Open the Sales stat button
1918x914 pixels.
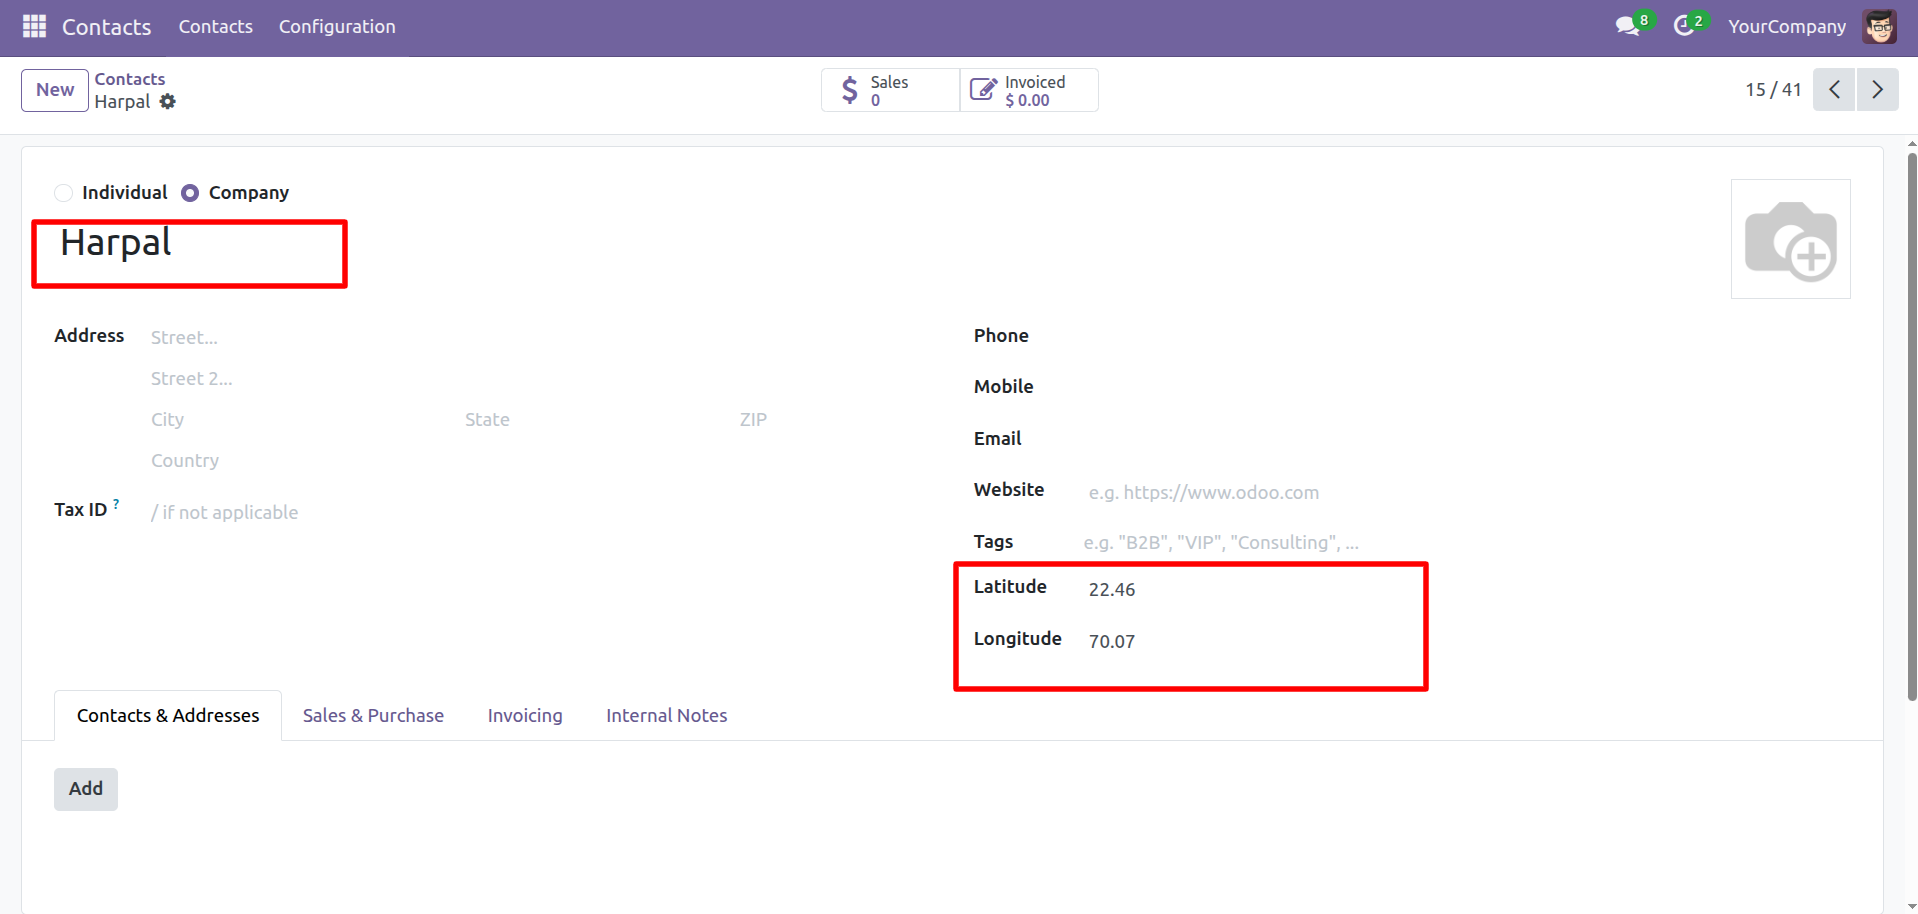tap(890, 90)
